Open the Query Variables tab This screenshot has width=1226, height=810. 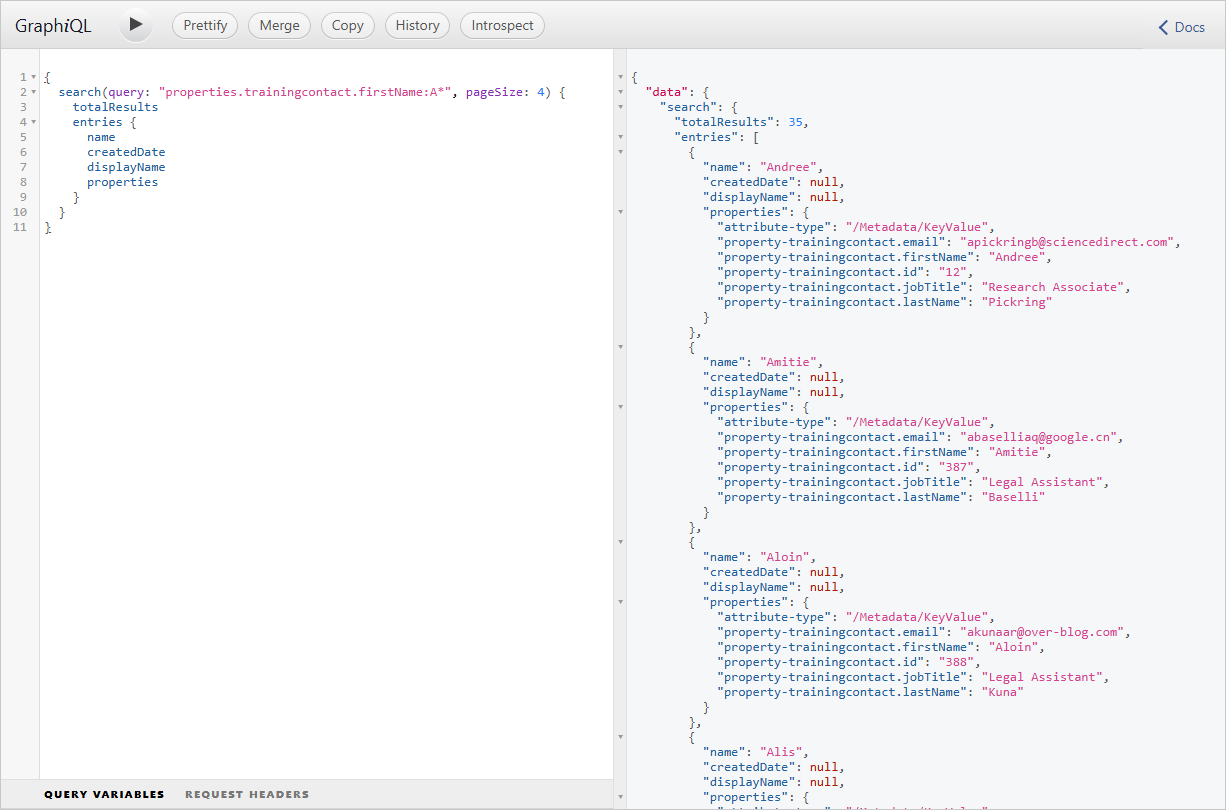point(104,794)
